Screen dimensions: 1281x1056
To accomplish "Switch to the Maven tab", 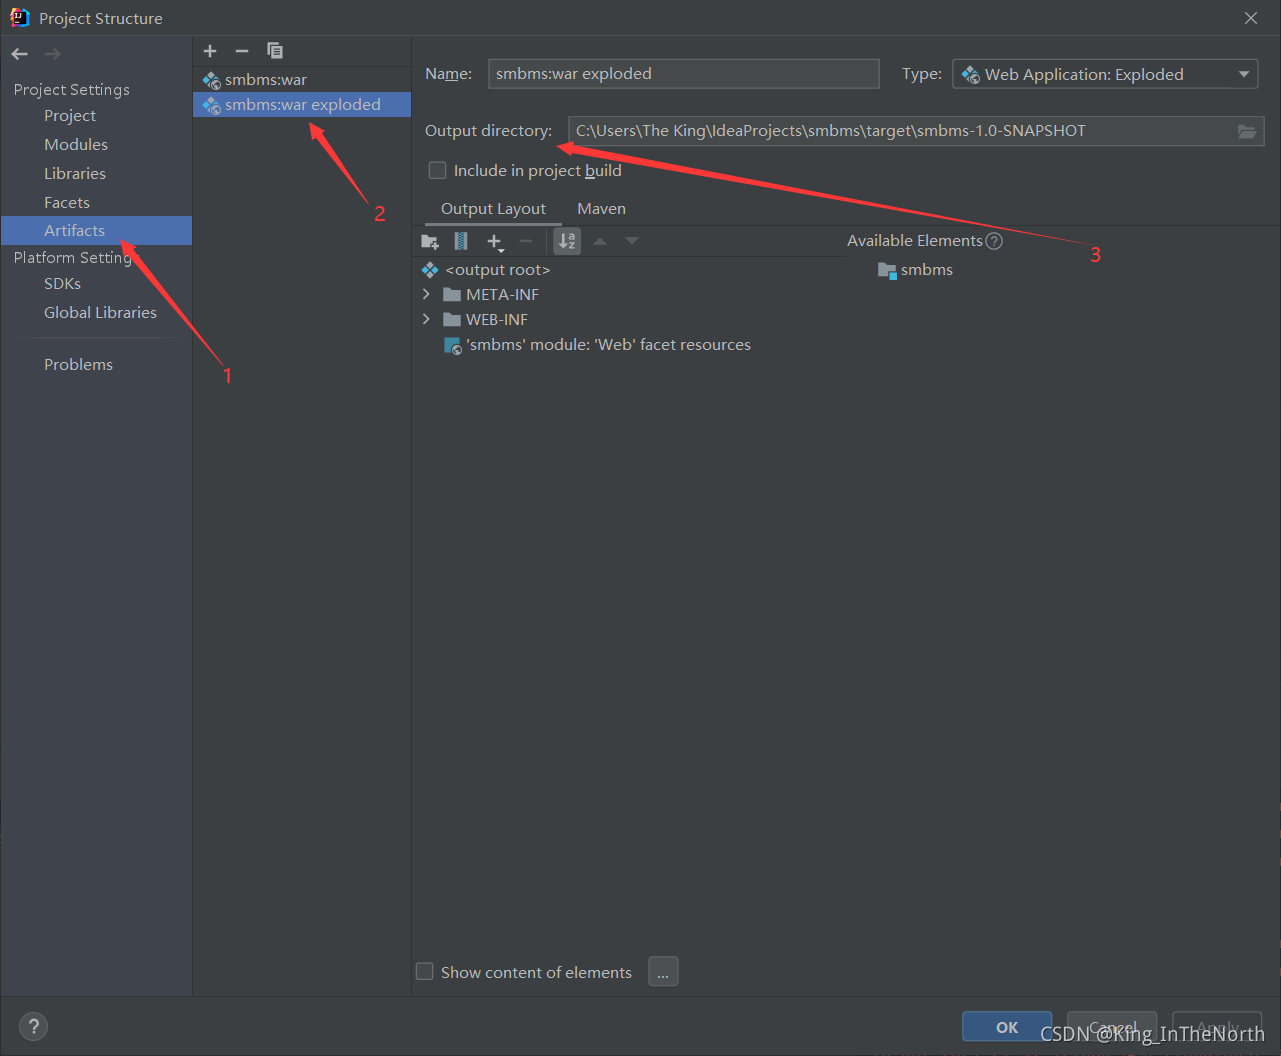I will coord(601,209).
